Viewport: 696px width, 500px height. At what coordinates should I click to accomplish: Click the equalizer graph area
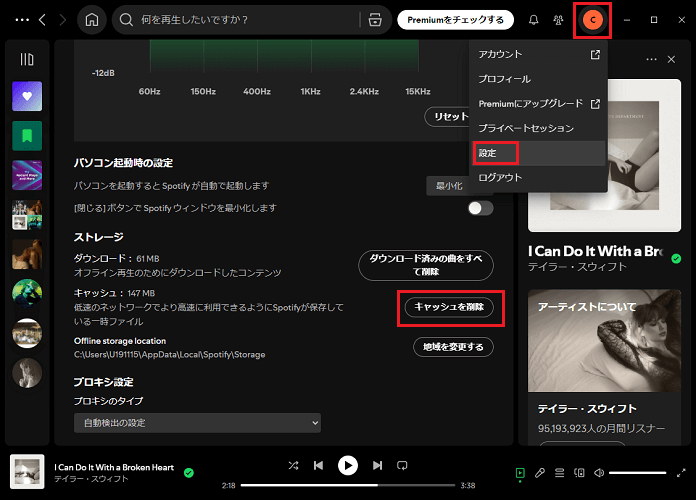(284, 56)
